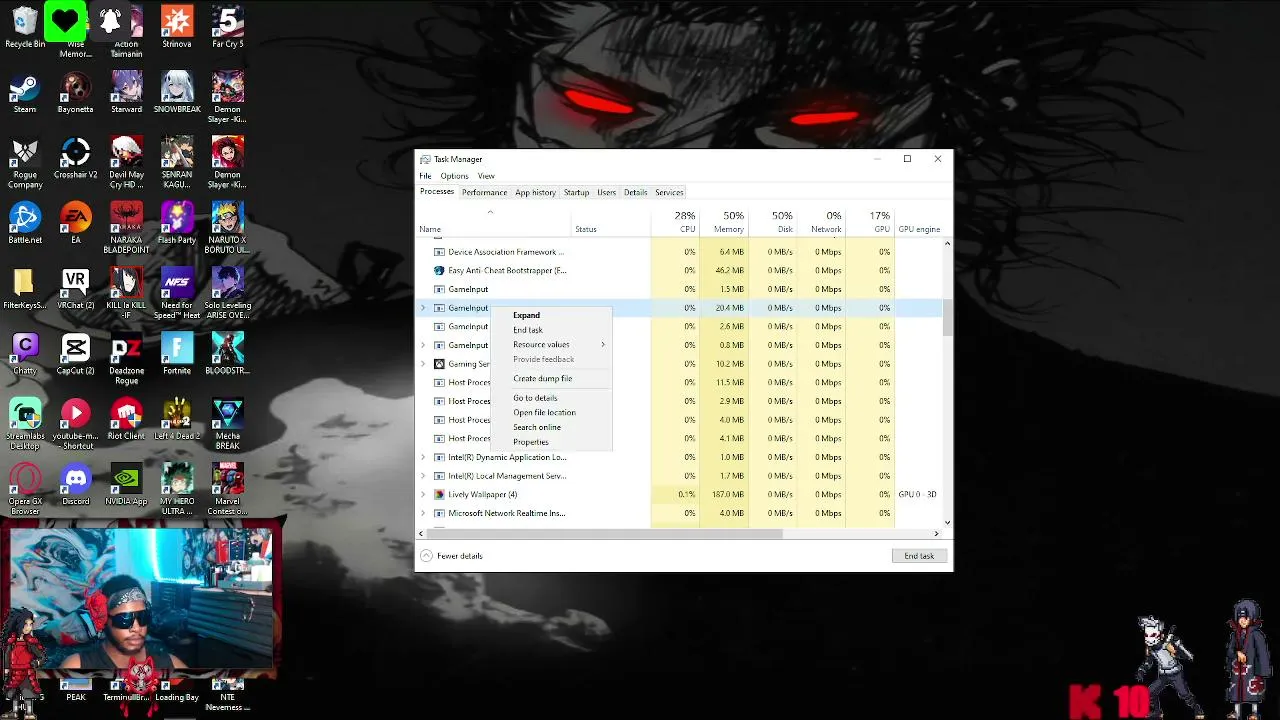
Task: Sort processes by the CPU column
Action: pyautogui.click(x=676, y=222)
